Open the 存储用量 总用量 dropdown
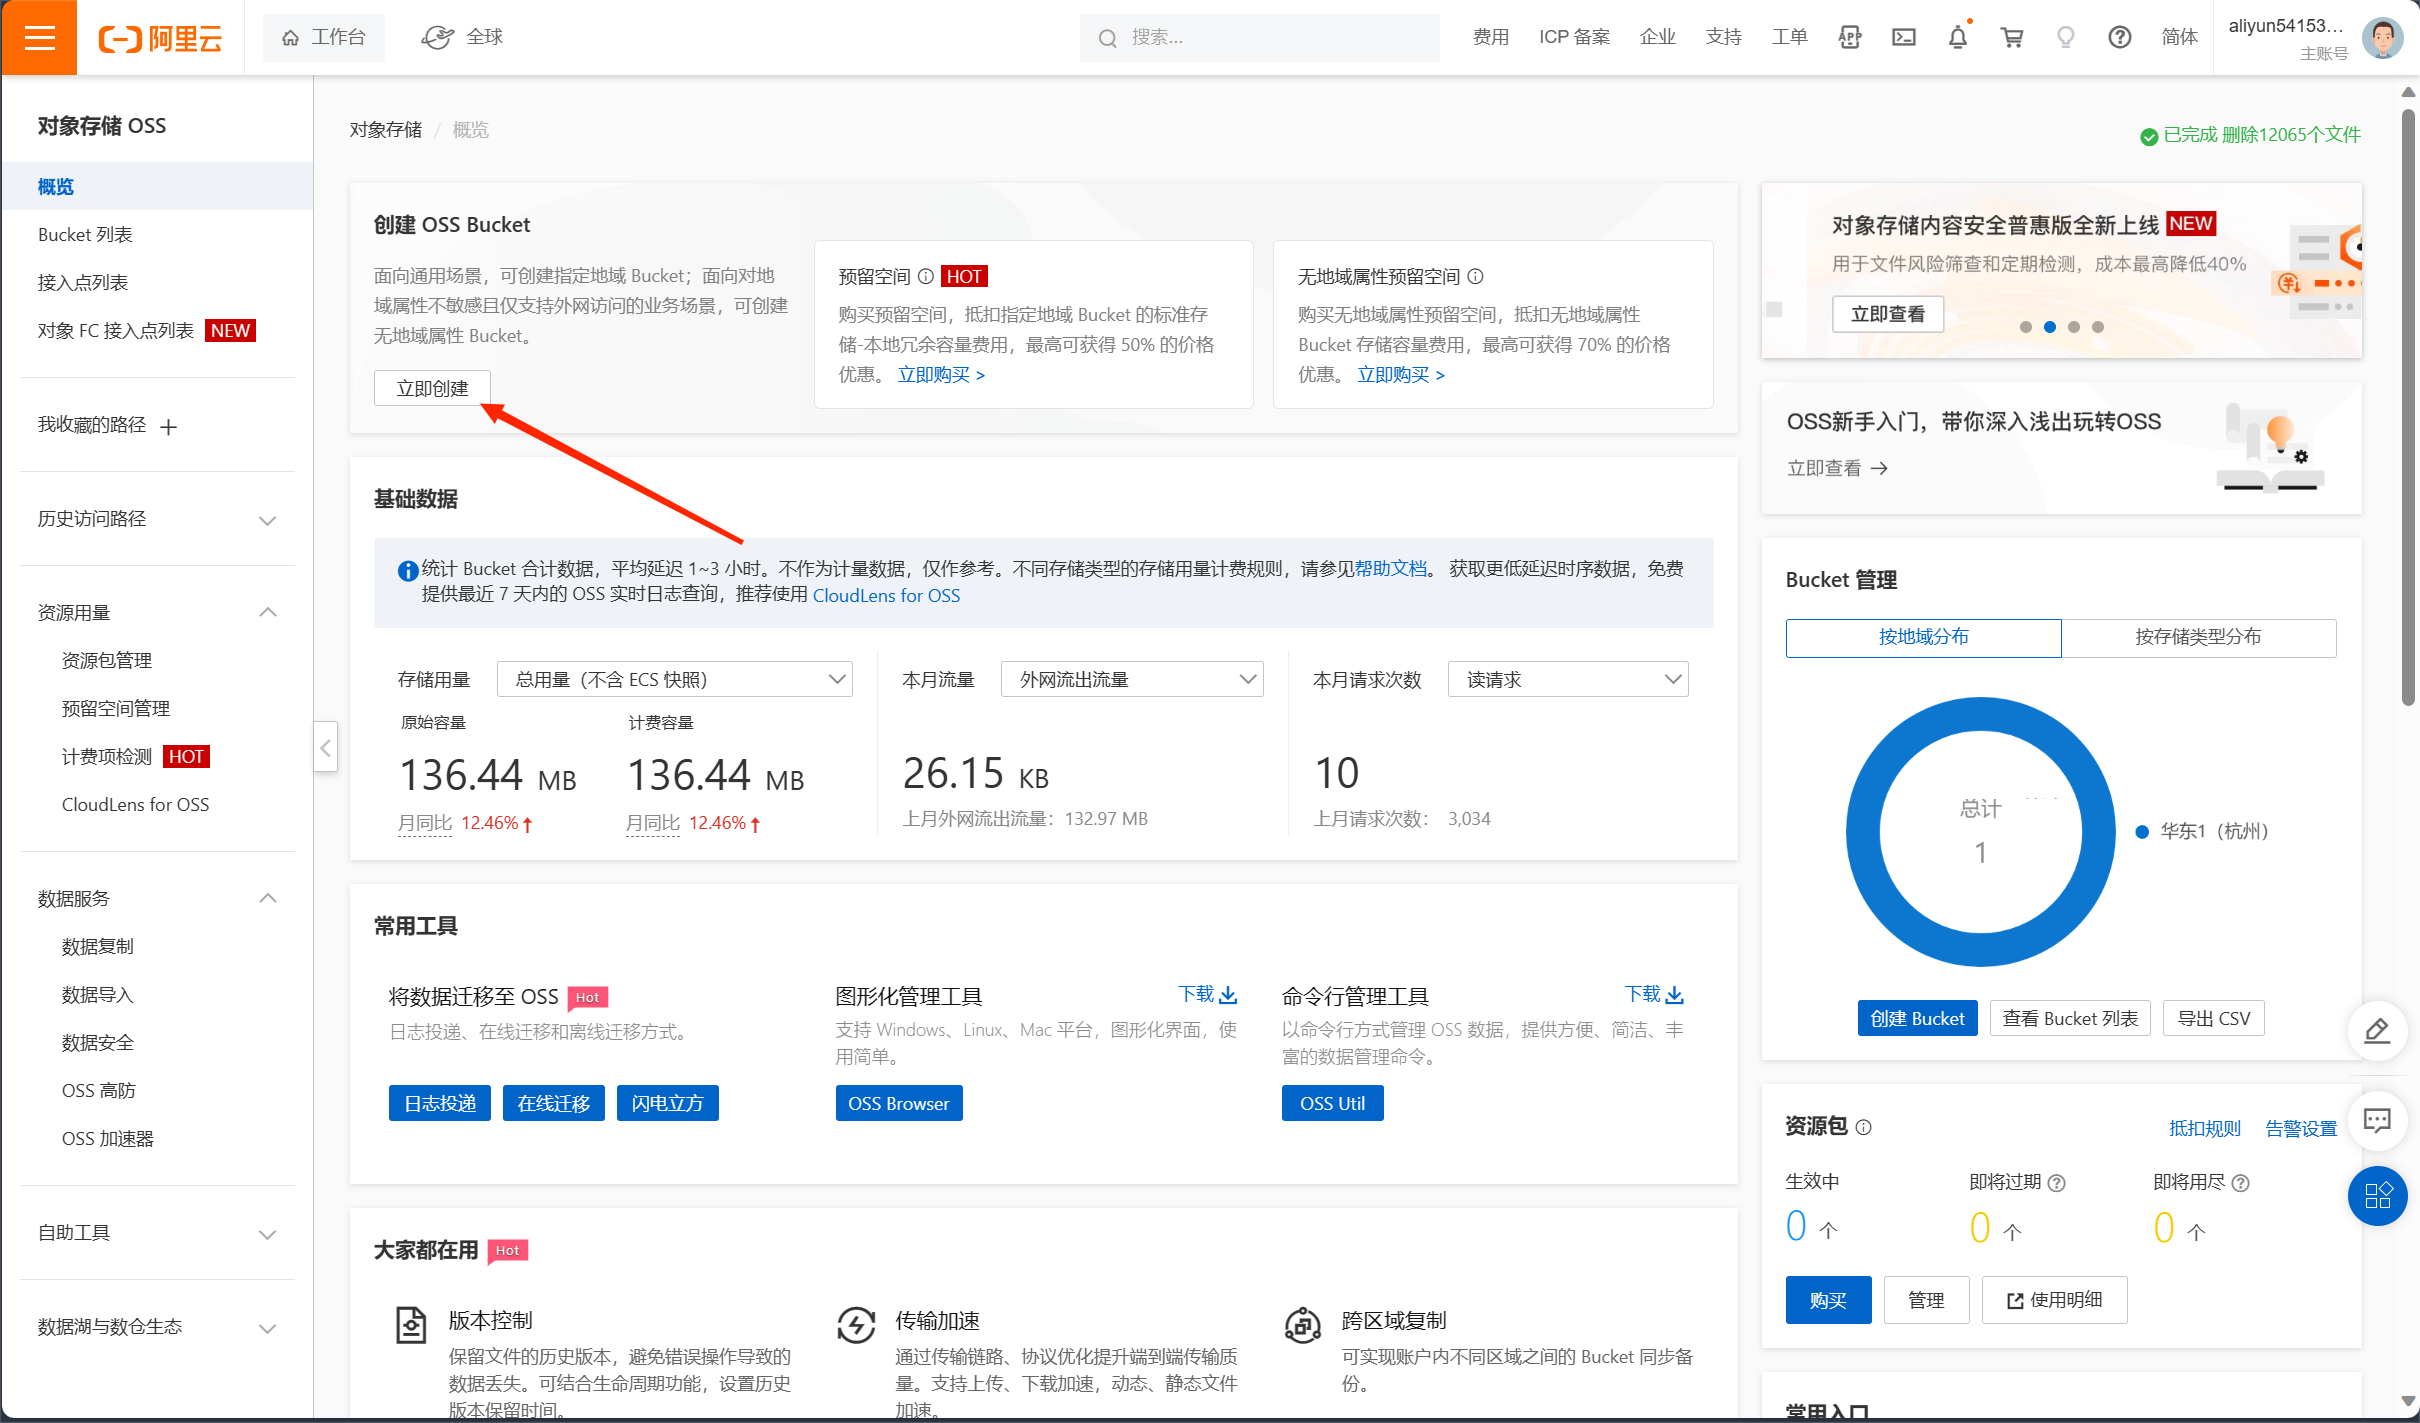Image resolution: width=2420 pixels, height=1423 pixels. (x=675, y=680)
